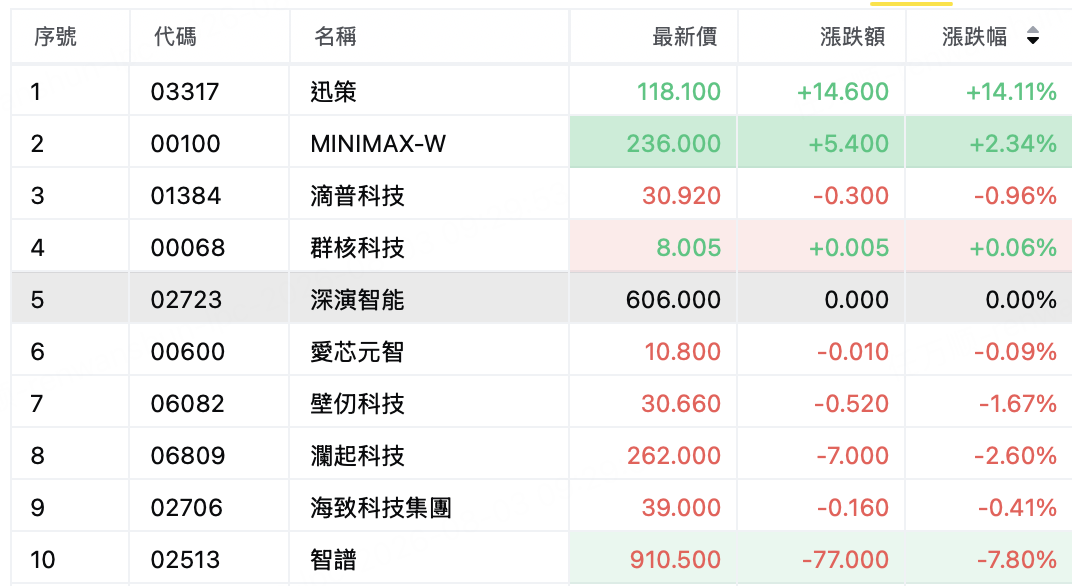Click the 名稱 column header

point(335,36)
